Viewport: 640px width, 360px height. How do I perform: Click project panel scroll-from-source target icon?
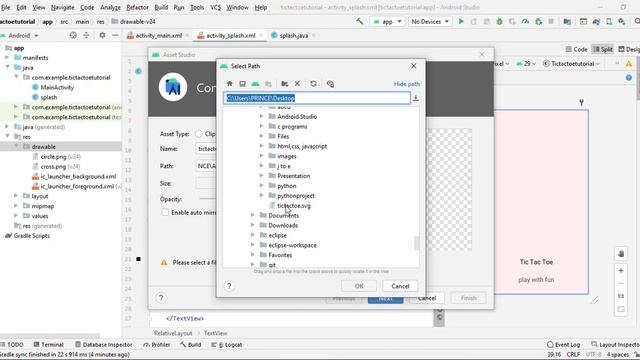73,36
